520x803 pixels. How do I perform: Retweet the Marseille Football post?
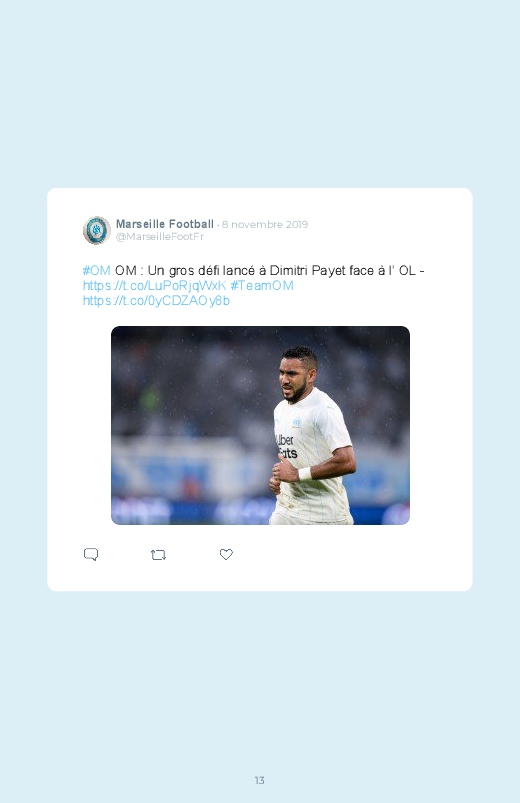[158, 555]
